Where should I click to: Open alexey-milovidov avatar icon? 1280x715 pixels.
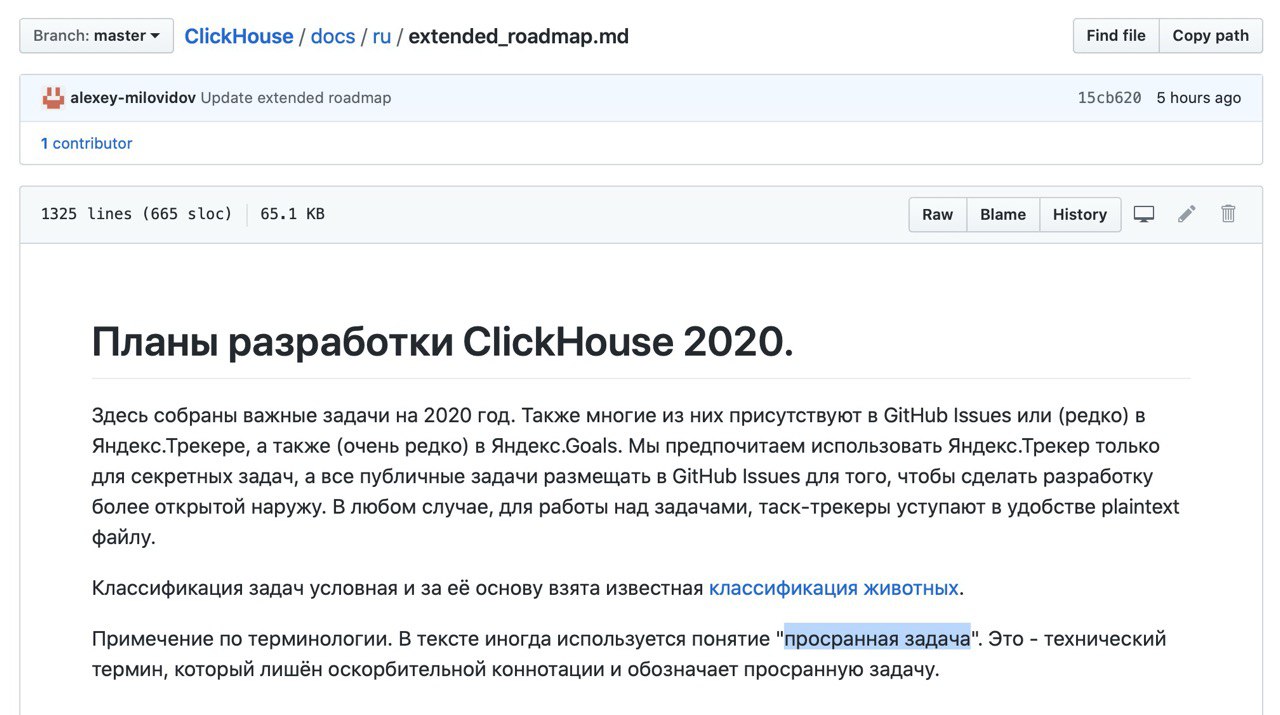tap(53, 98)
